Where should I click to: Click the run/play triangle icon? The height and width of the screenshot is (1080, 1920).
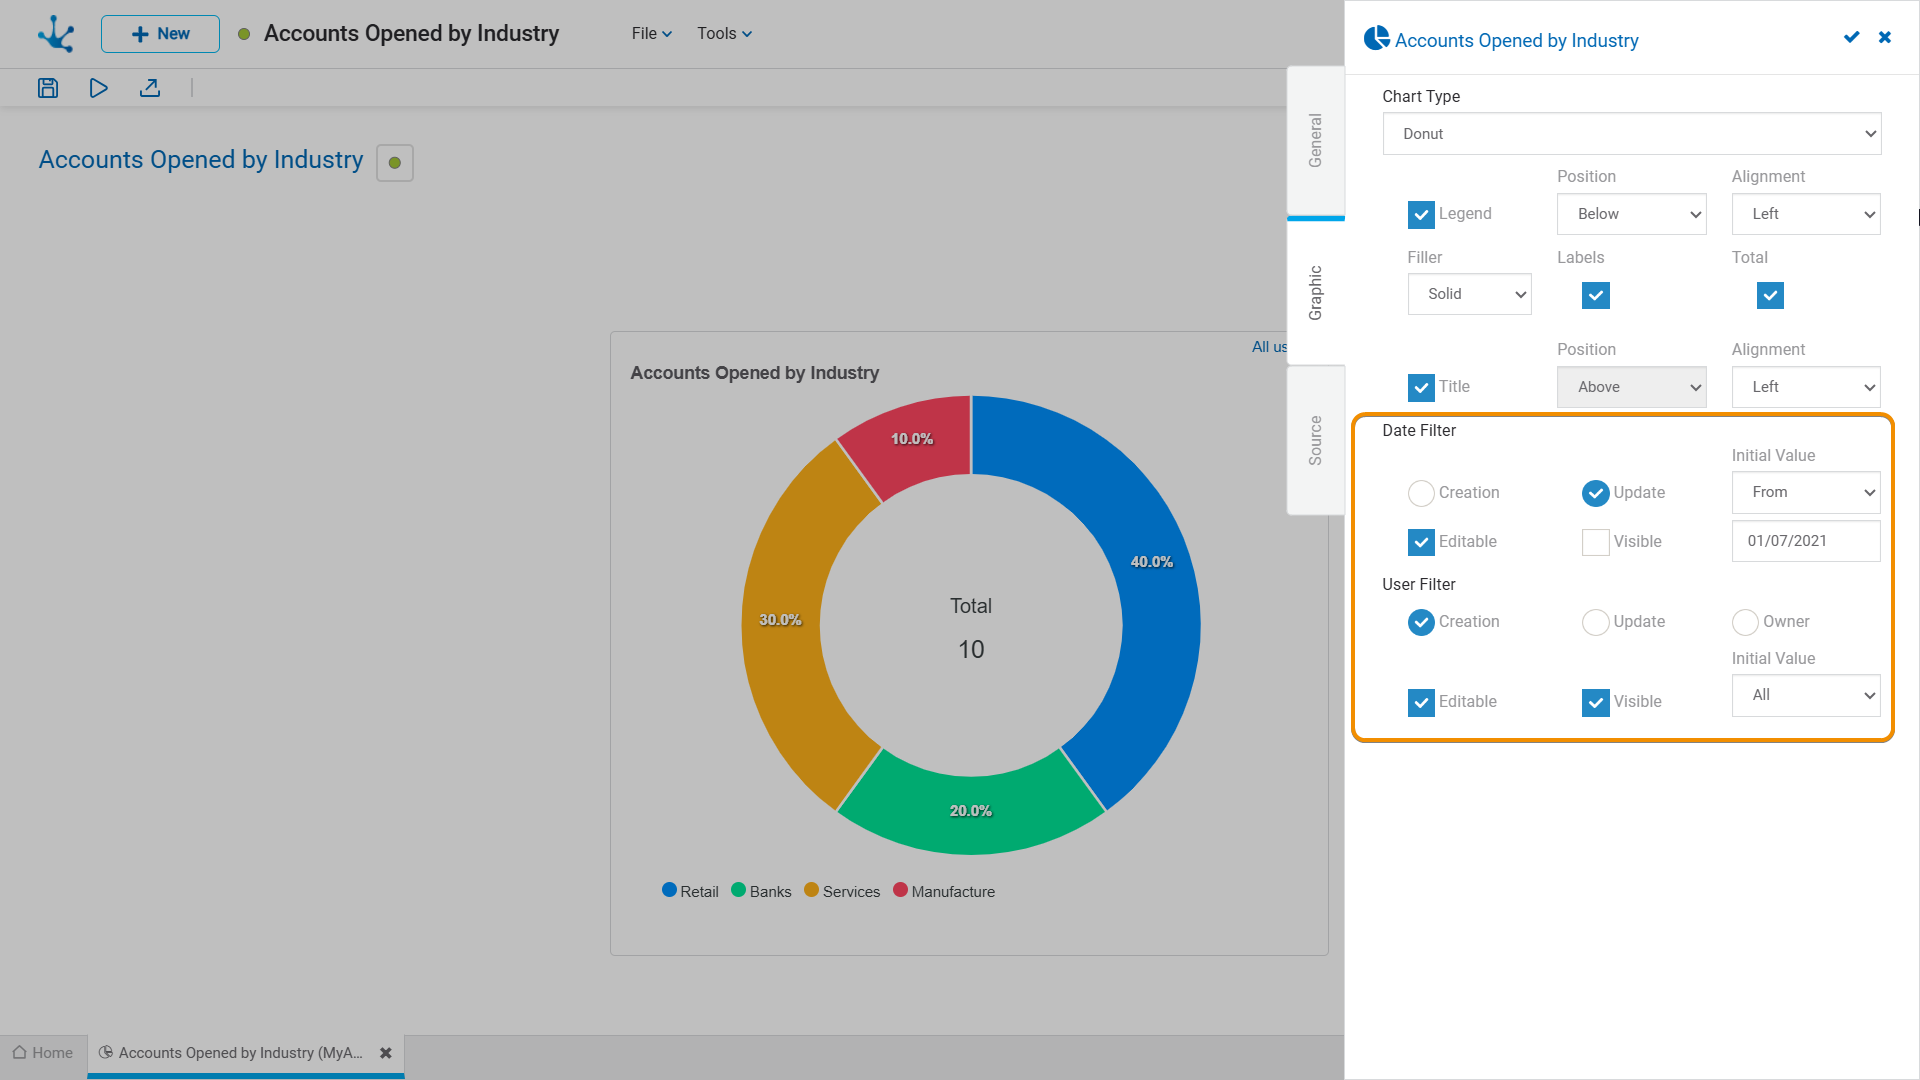tap(98, 88)
